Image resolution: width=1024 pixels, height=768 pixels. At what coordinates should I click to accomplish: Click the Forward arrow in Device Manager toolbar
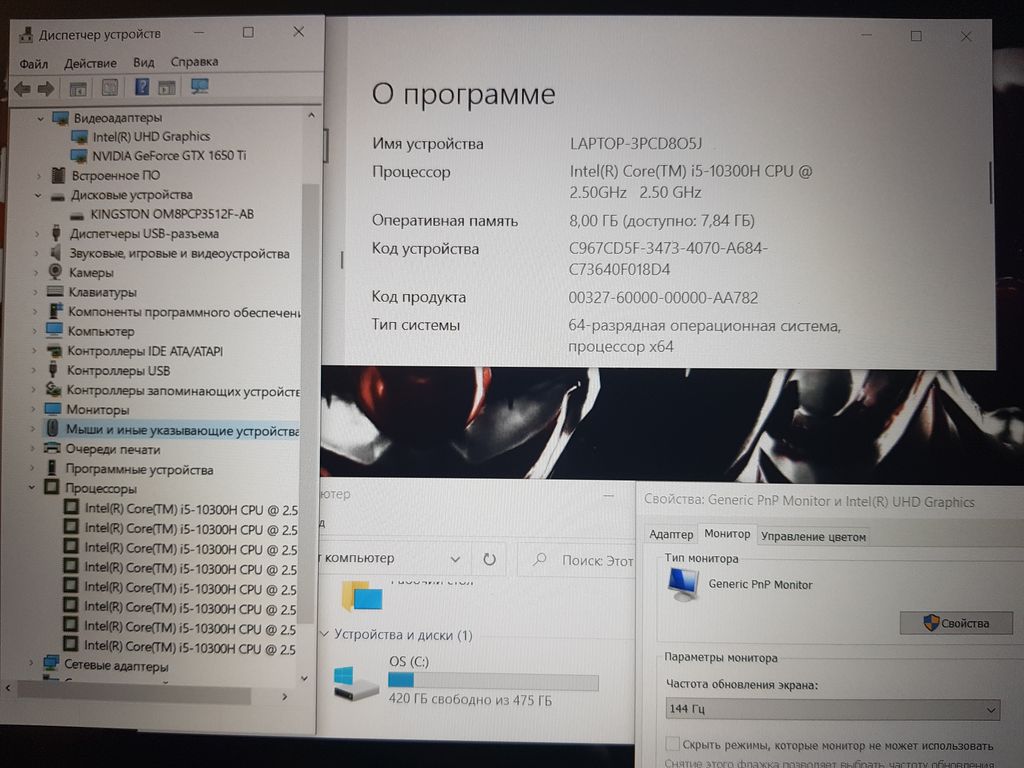point(45,88)
